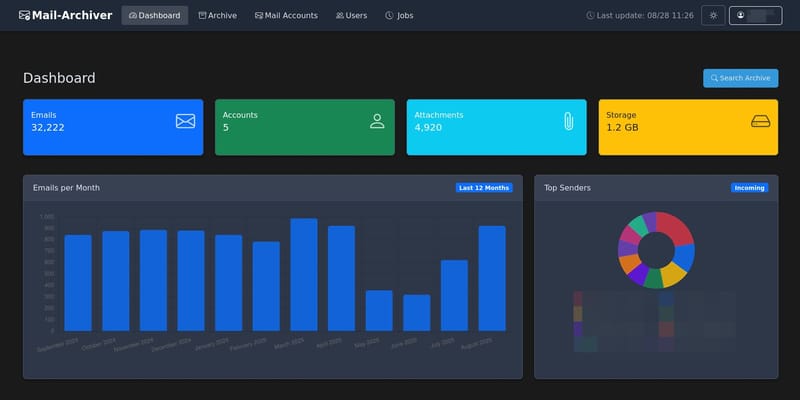Select the yellow donut chart segment

[673, 274]
